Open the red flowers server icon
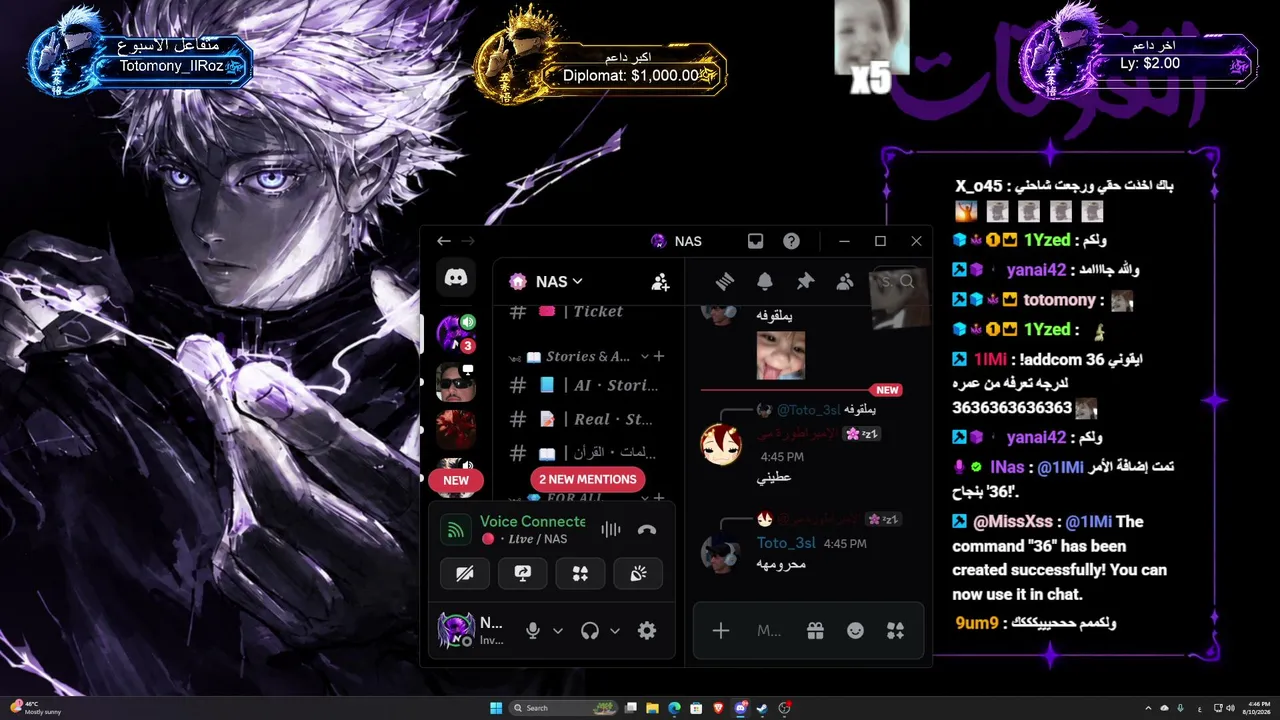This screenshot has height=720, width=1280. click(456, 429)
